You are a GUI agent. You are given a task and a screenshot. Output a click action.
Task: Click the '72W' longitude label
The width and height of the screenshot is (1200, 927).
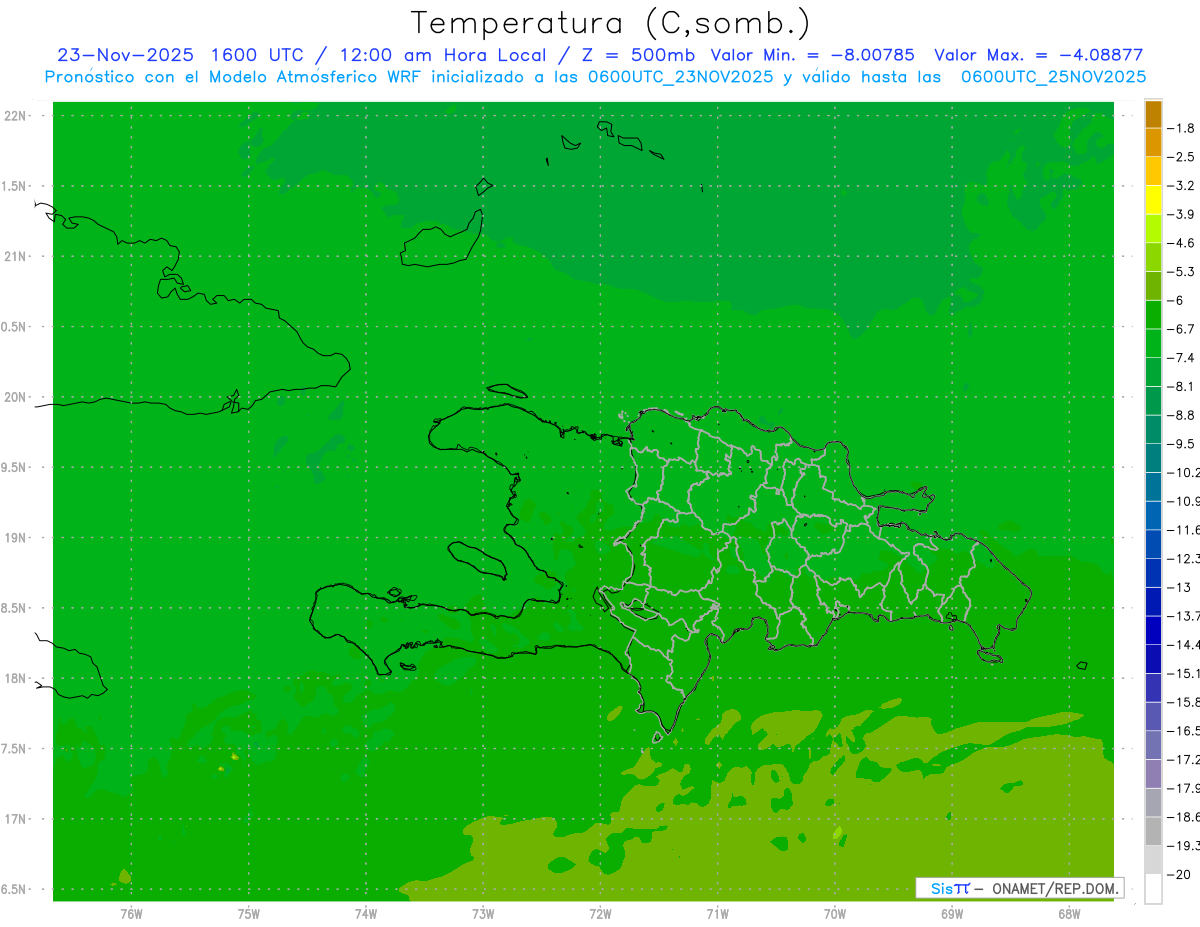[x=600, y=914]
